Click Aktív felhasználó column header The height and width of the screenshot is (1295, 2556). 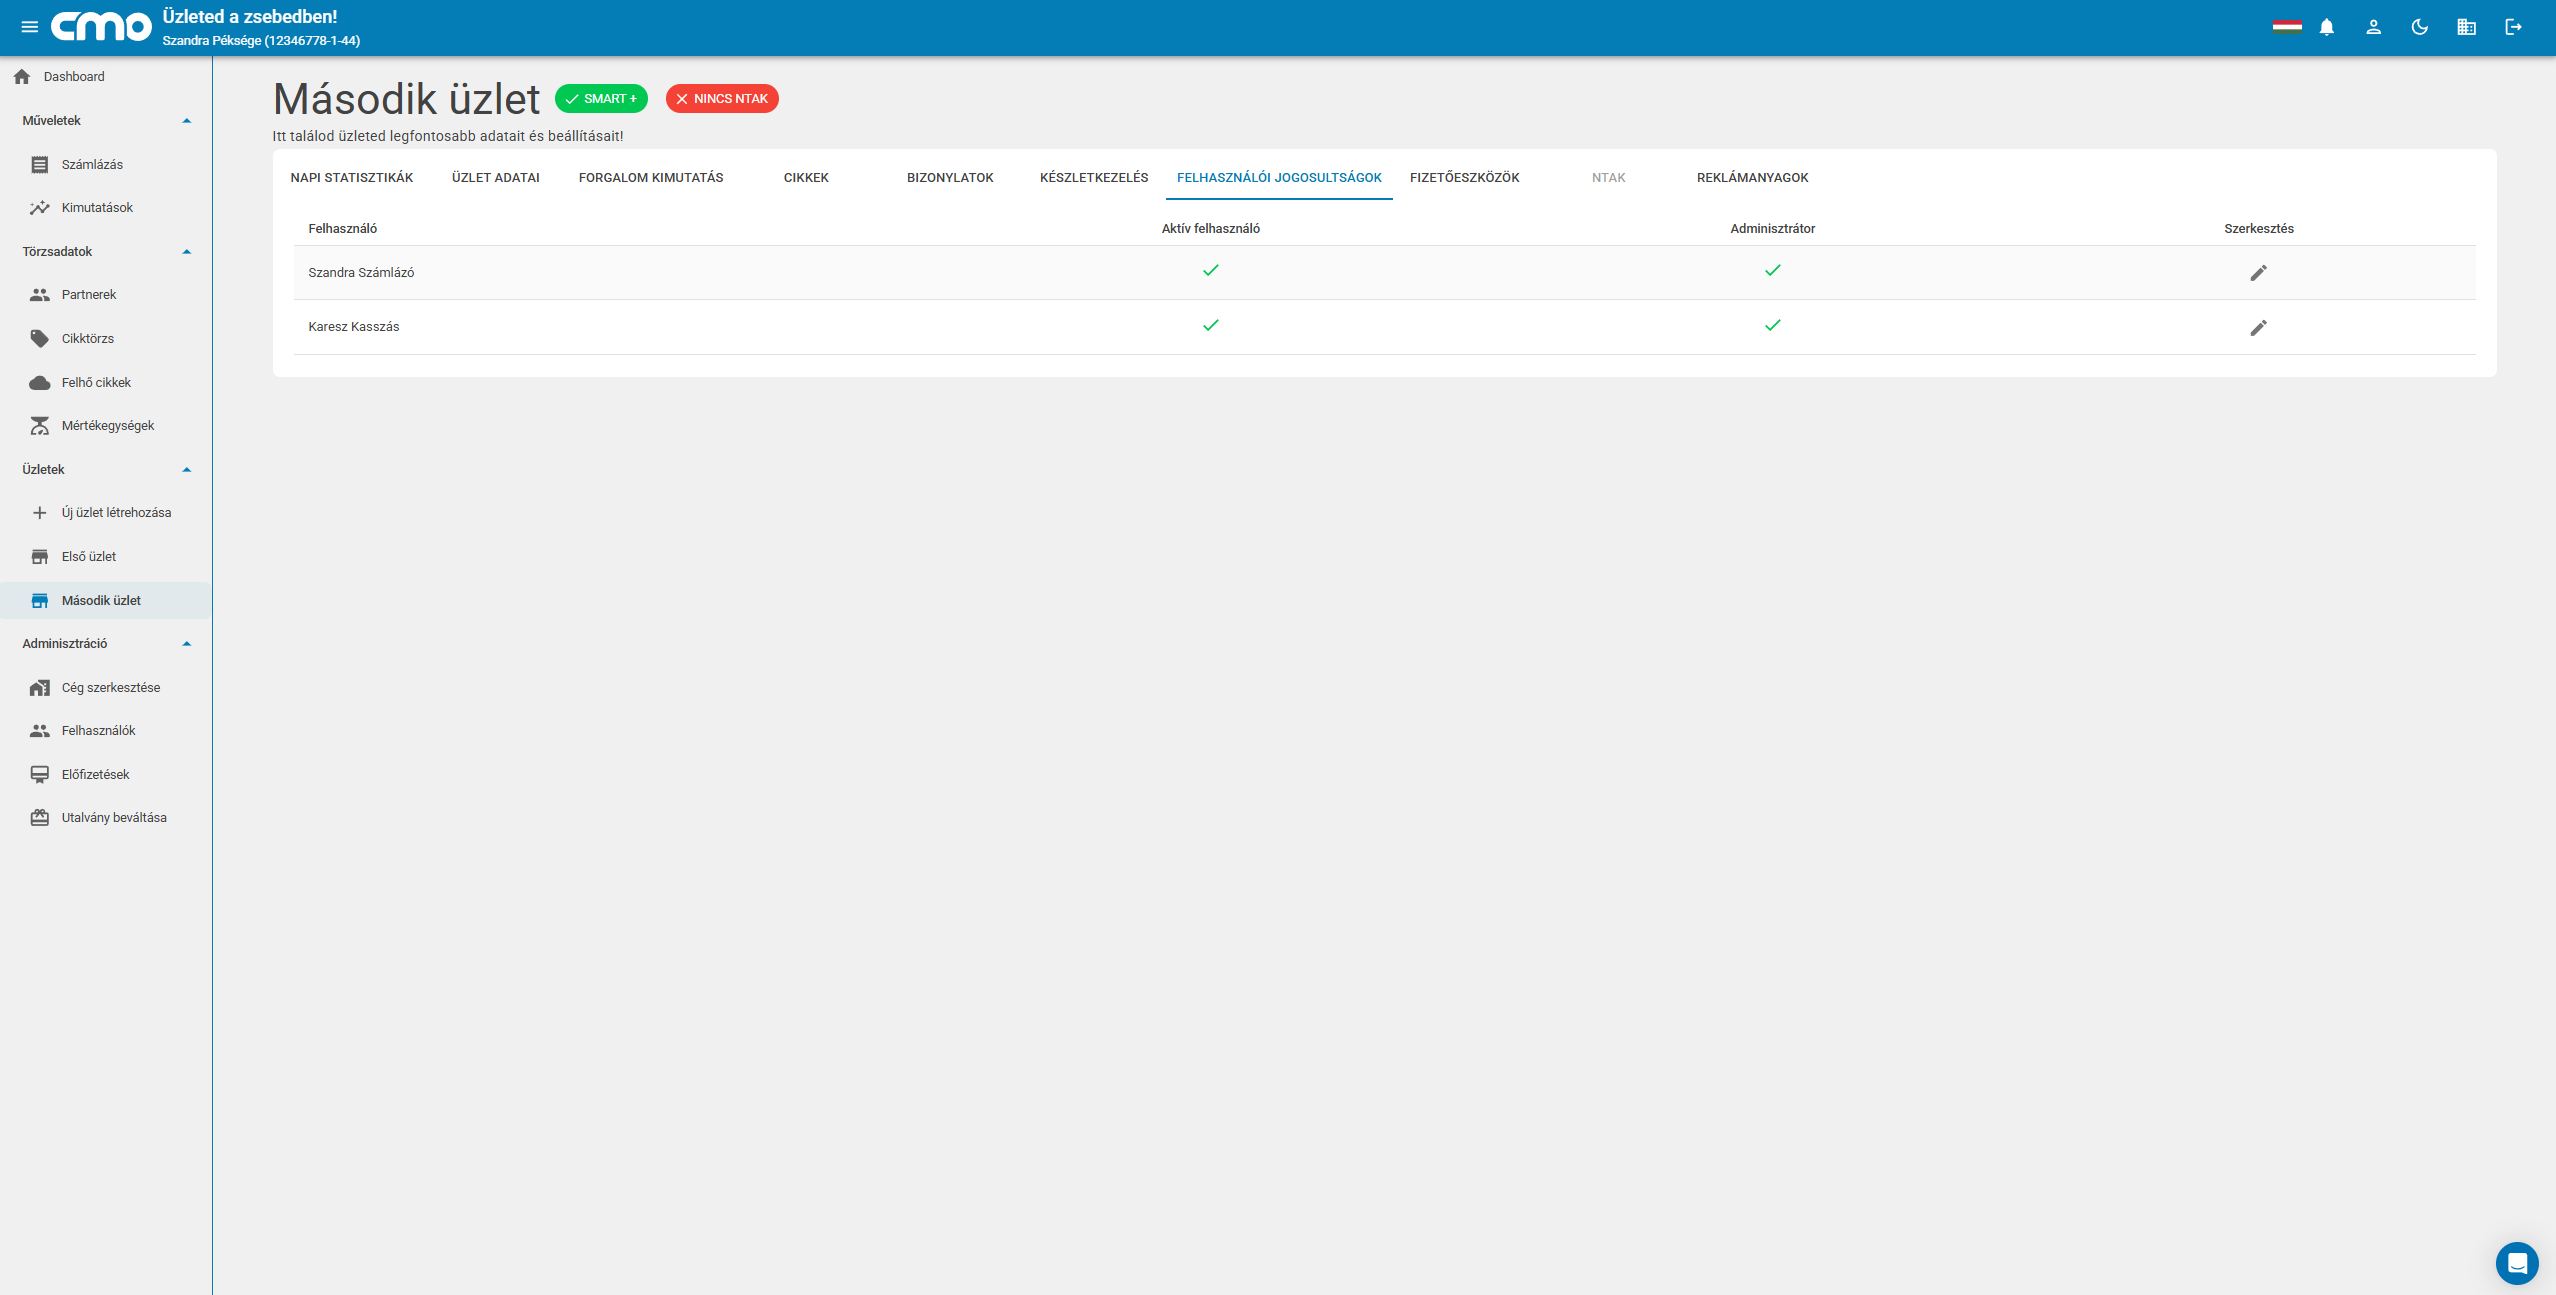[x=1210, y=229]
